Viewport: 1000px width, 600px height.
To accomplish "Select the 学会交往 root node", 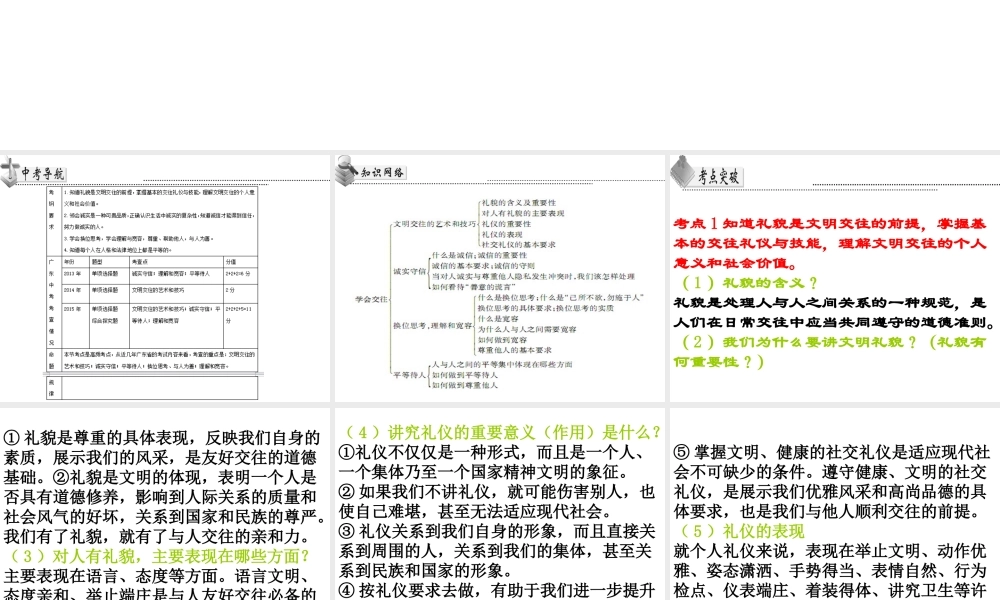I will click(x=371, y=298).
